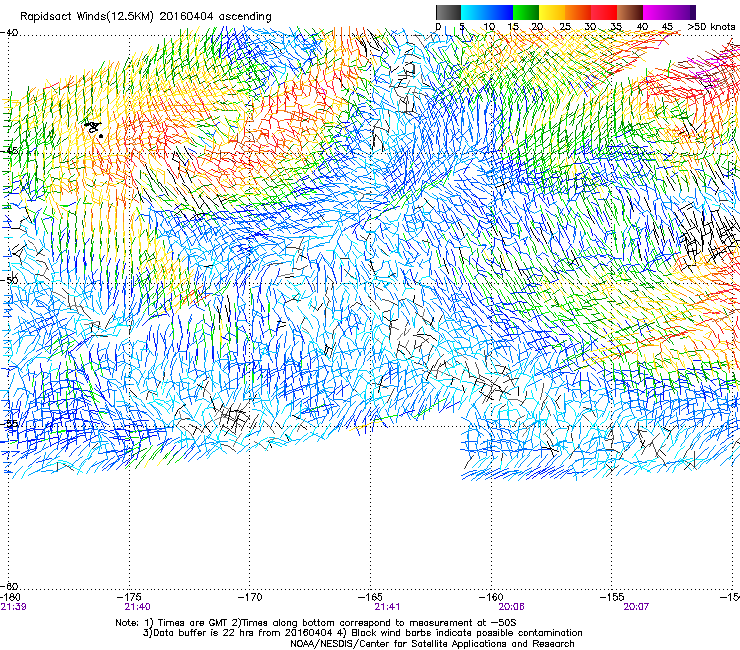Select the orange 25–30 knots legend swatch

point(578,12)
